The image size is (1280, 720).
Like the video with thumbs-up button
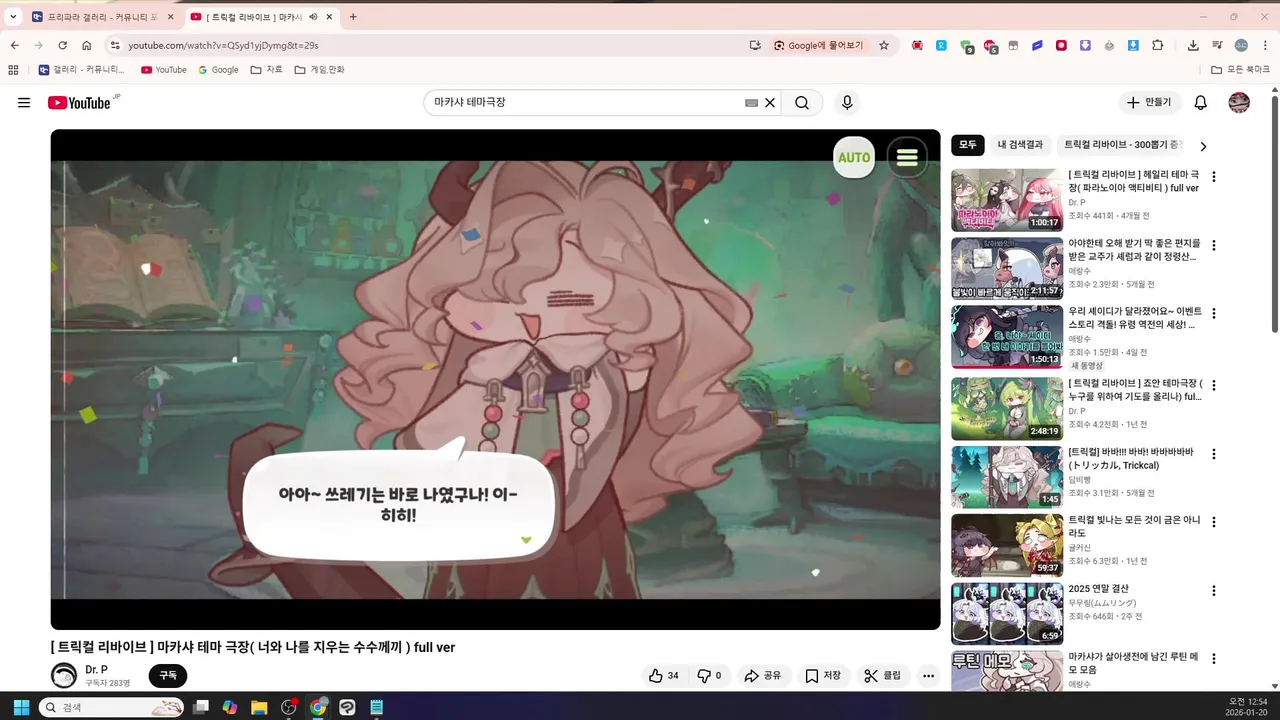(663, 676)
